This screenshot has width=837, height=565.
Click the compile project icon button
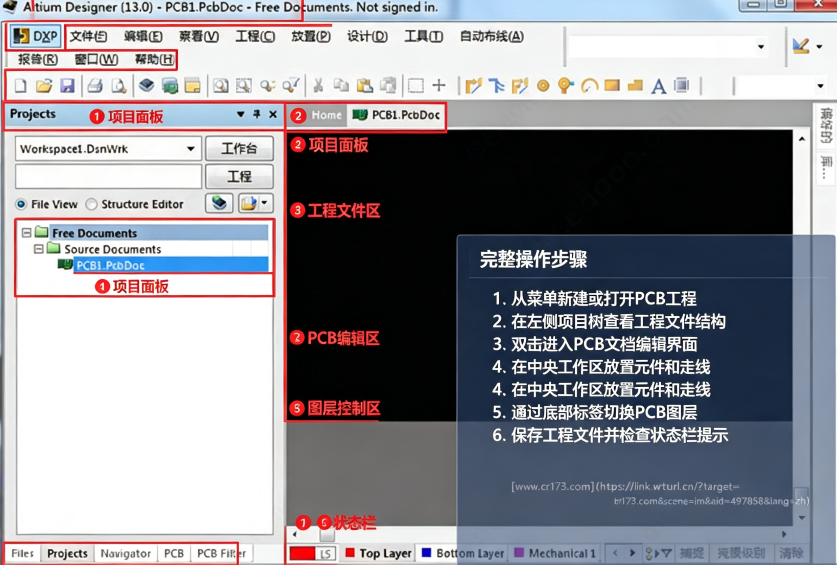(x=219, y=203)
